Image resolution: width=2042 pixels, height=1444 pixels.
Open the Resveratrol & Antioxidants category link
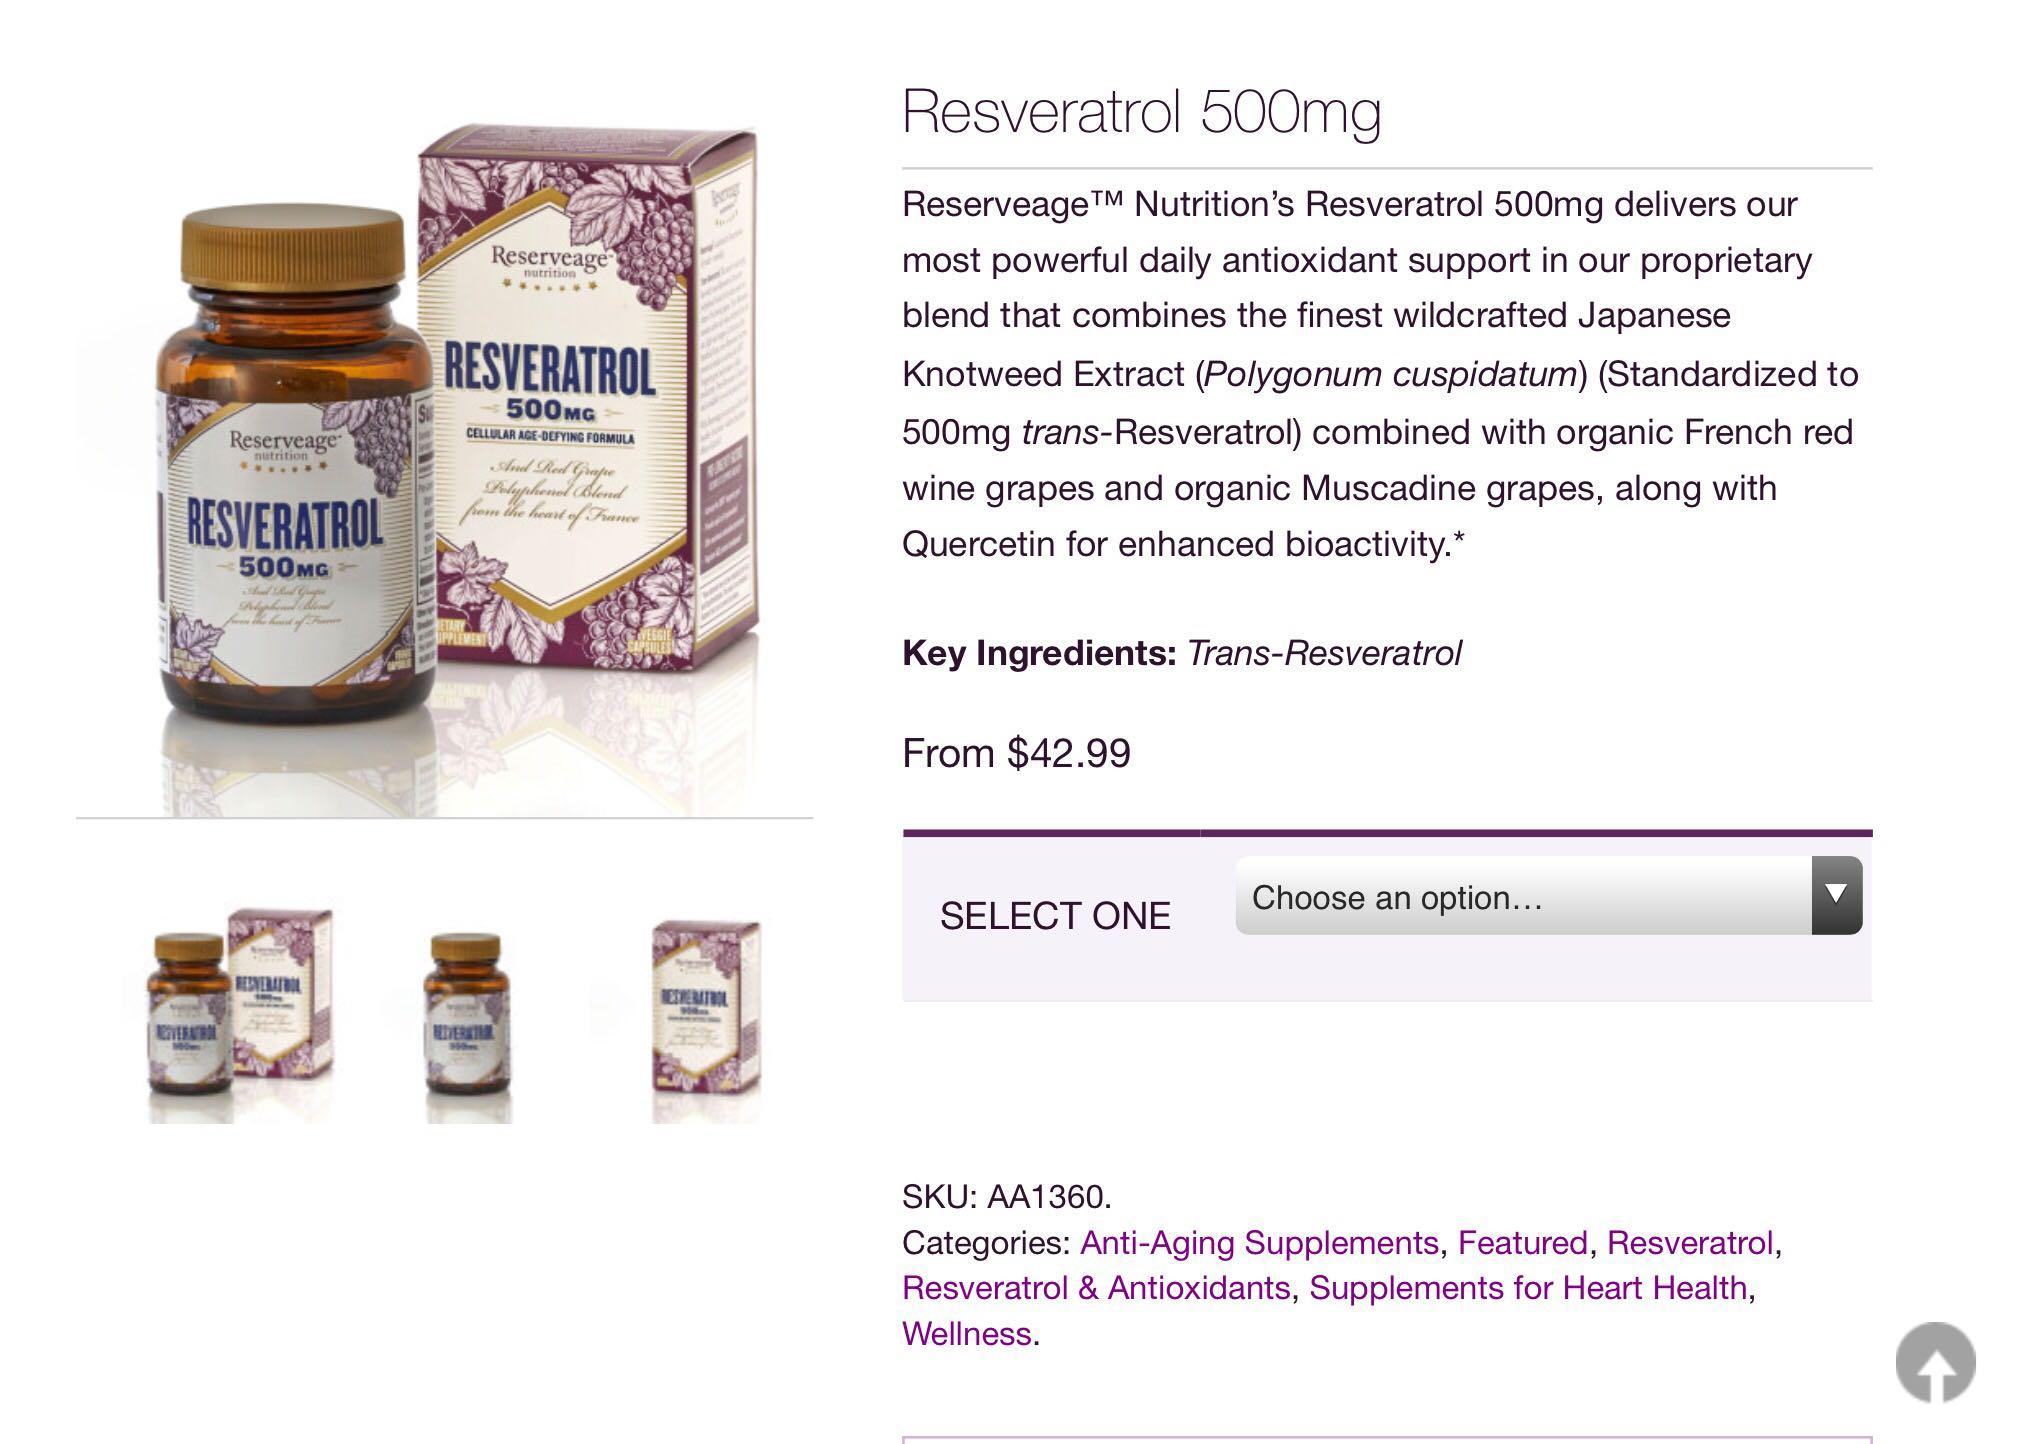tap(1096, 1288)
